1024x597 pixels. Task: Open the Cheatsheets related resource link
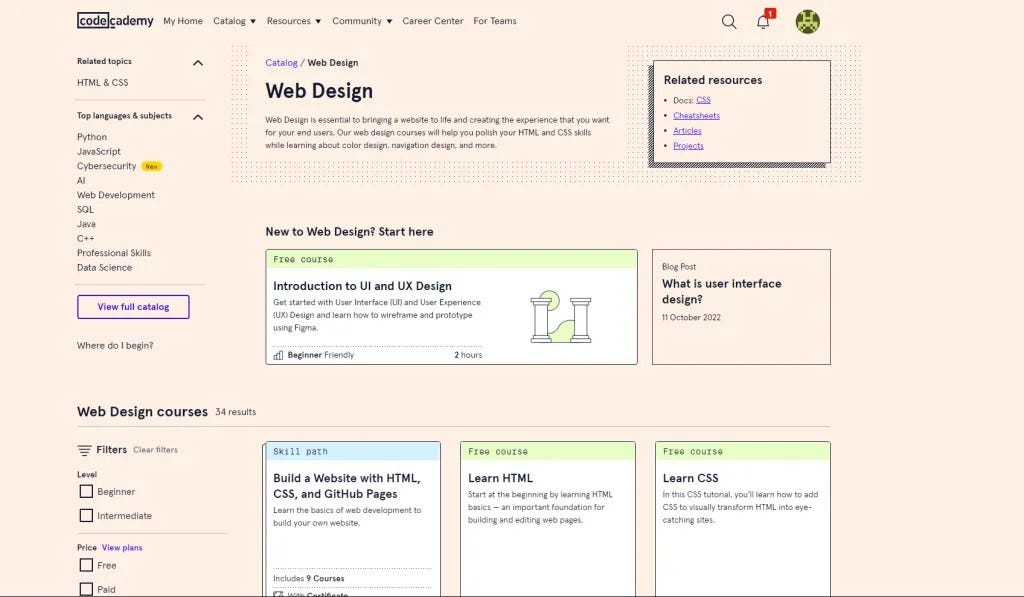696,116
